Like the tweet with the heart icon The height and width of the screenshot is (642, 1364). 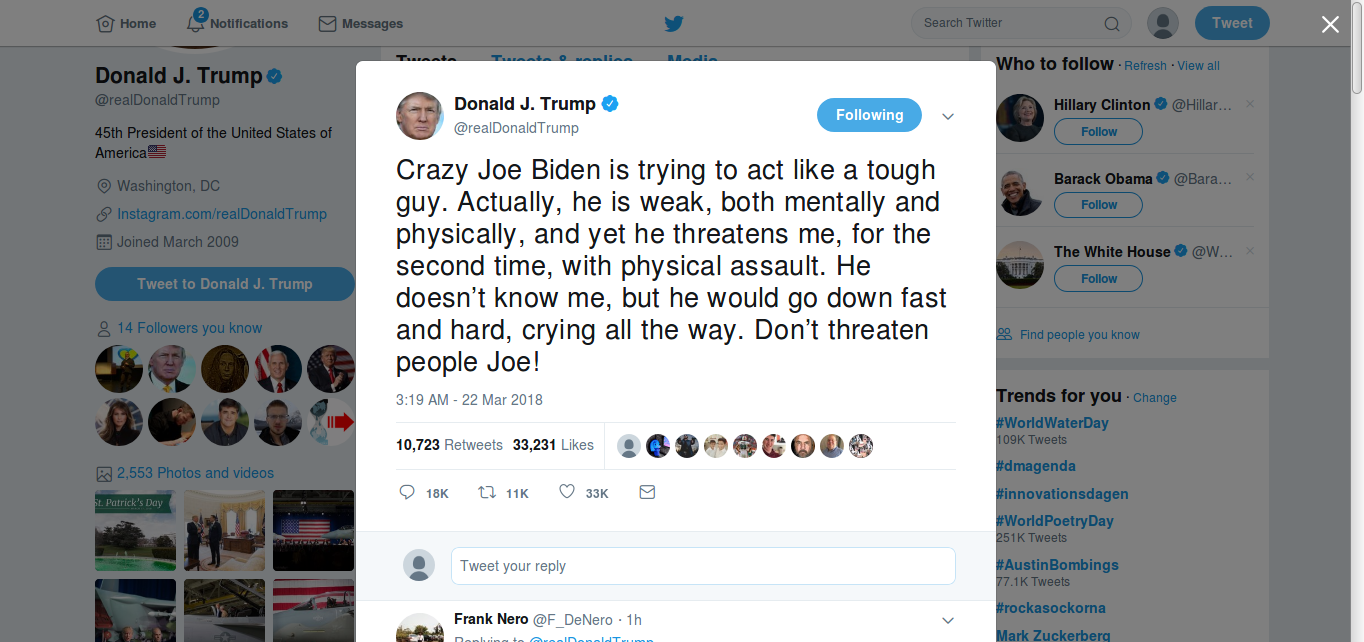point(567,491)
